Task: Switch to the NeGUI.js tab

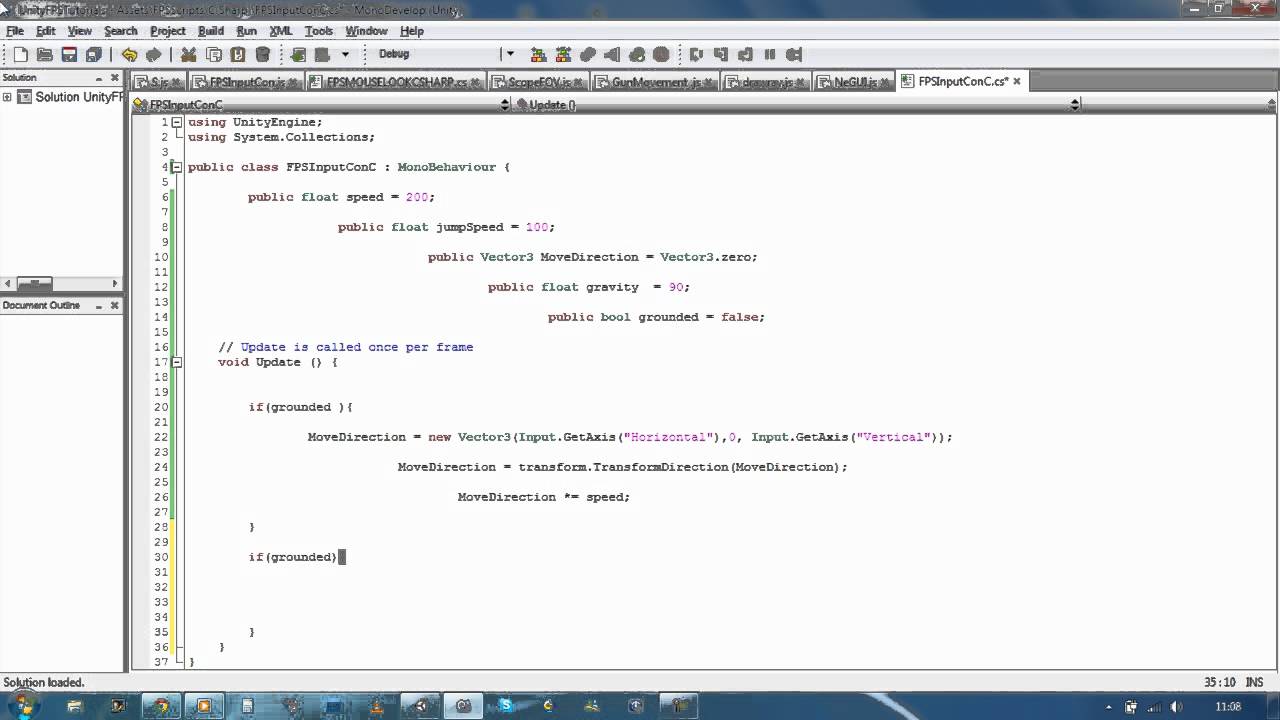Action: coord(855,82)
